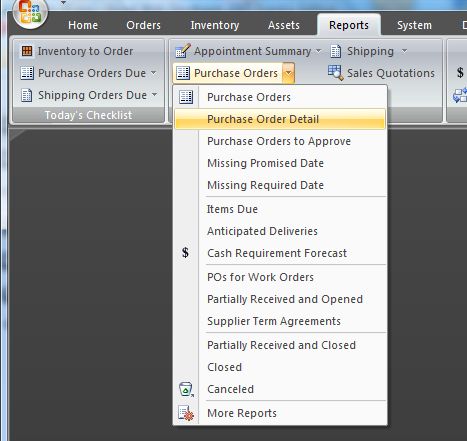Open the Inventory to Order report
Screen dimensions: 467x441
pyautogui.click(x=85, y=51)
